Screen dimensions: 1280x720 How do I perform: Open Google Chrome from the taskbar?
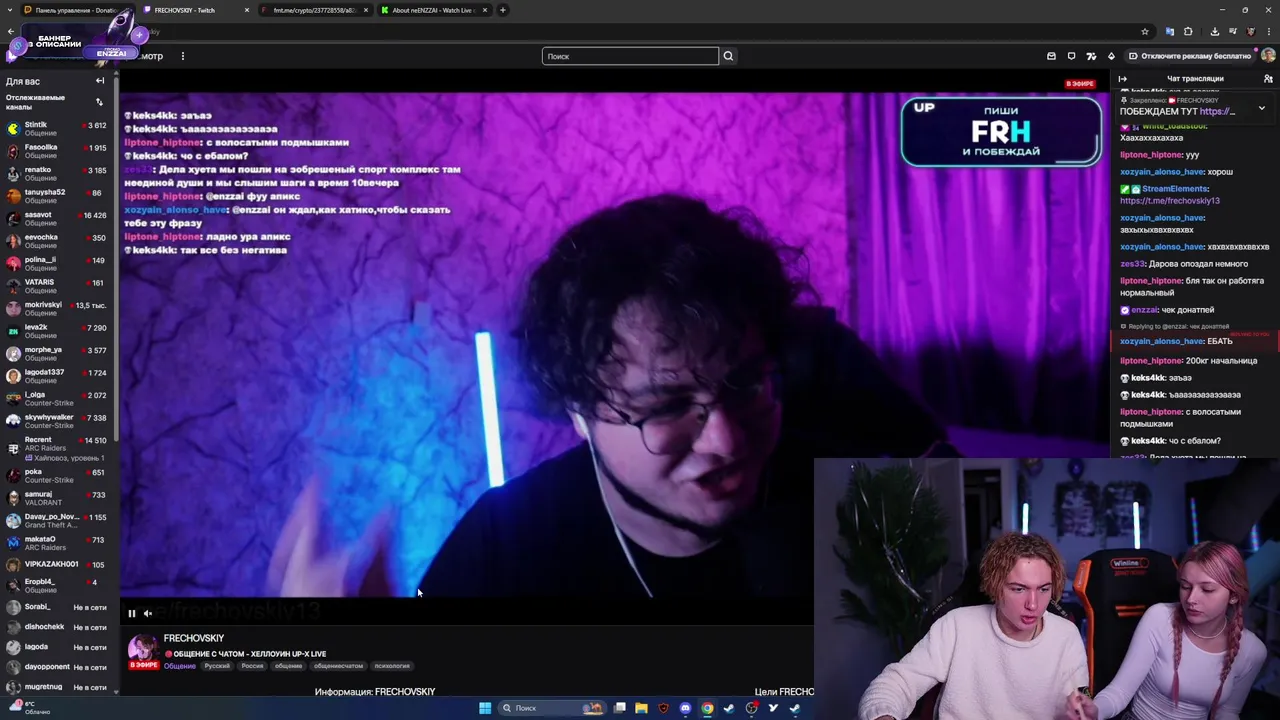tap(707, 708)
